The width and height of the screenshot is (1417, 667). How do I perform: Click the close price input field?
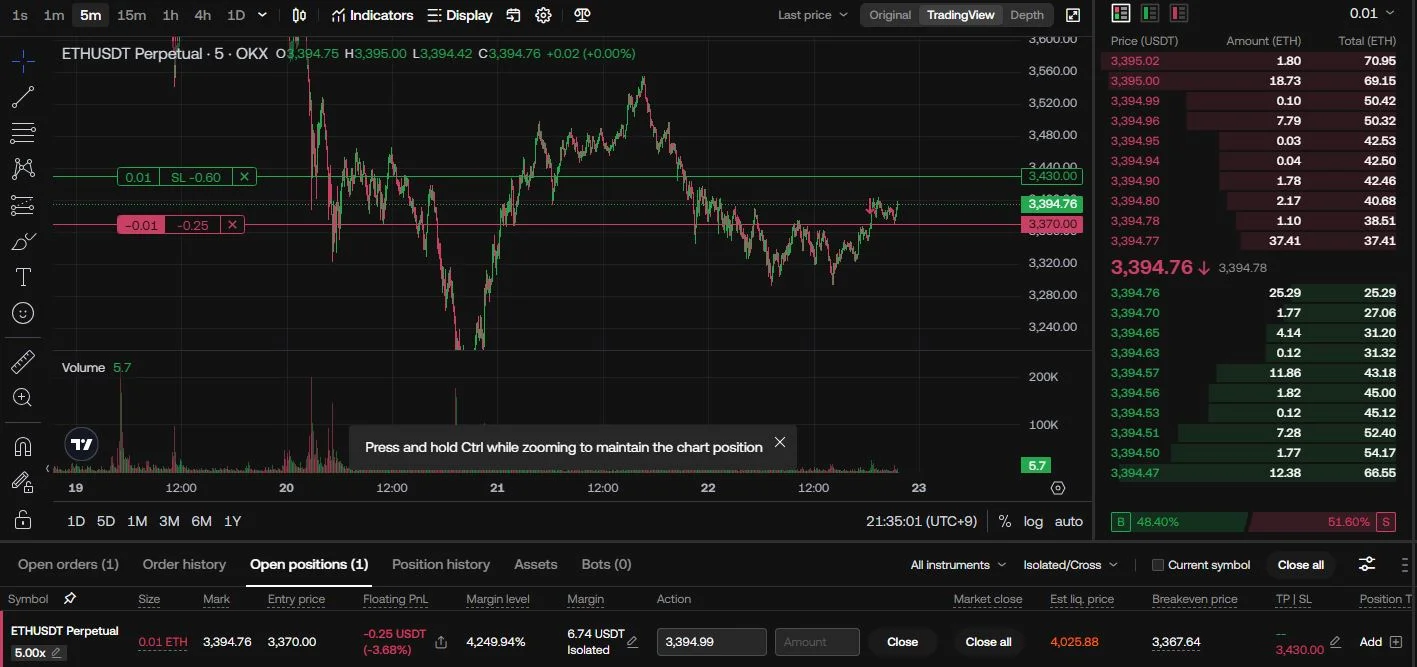(711, 642)
